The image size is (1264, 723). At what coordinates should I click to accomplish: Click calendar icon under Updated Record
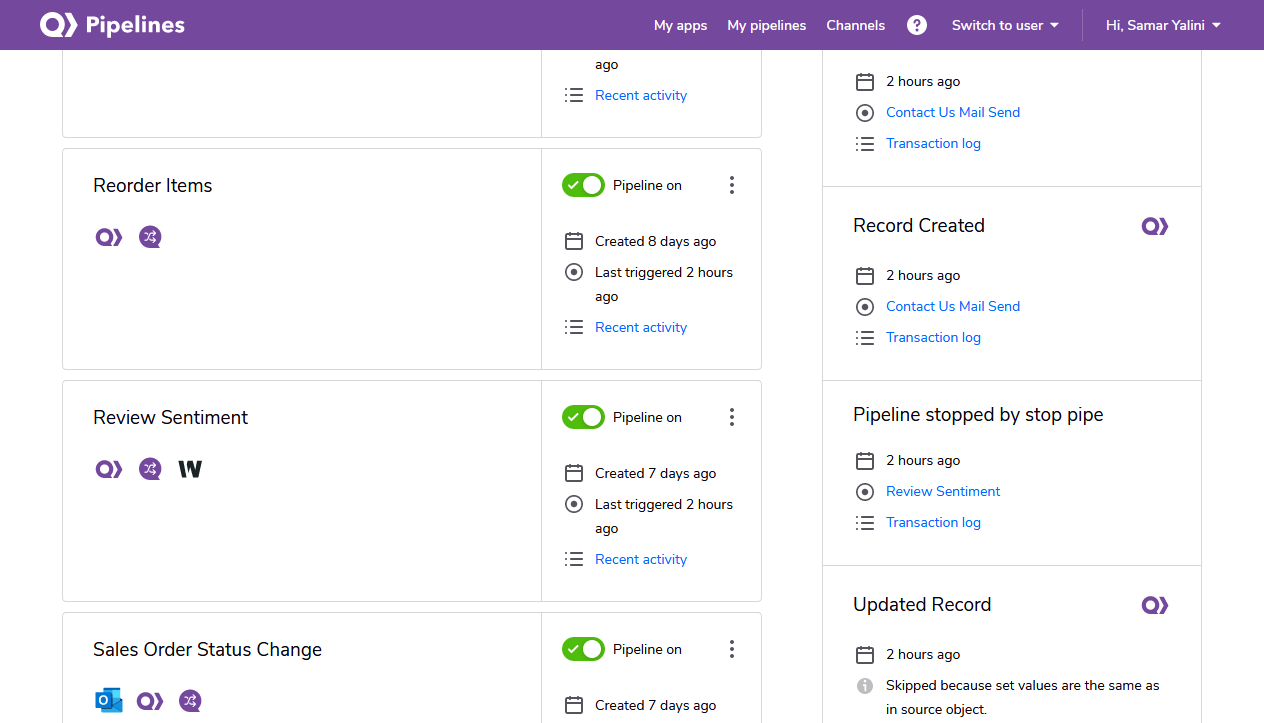click(865, 654)
